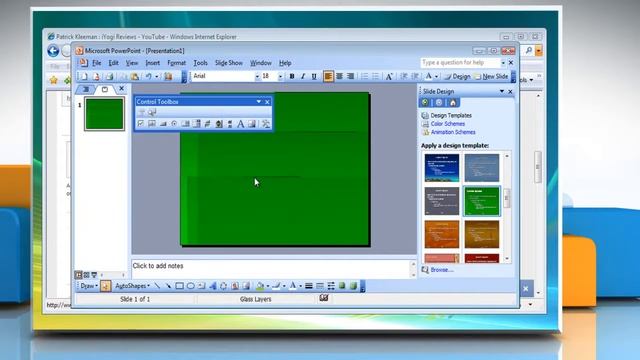The image size is (640, 360).
Task: Toggle Align Left alignment
Action: 328,76
